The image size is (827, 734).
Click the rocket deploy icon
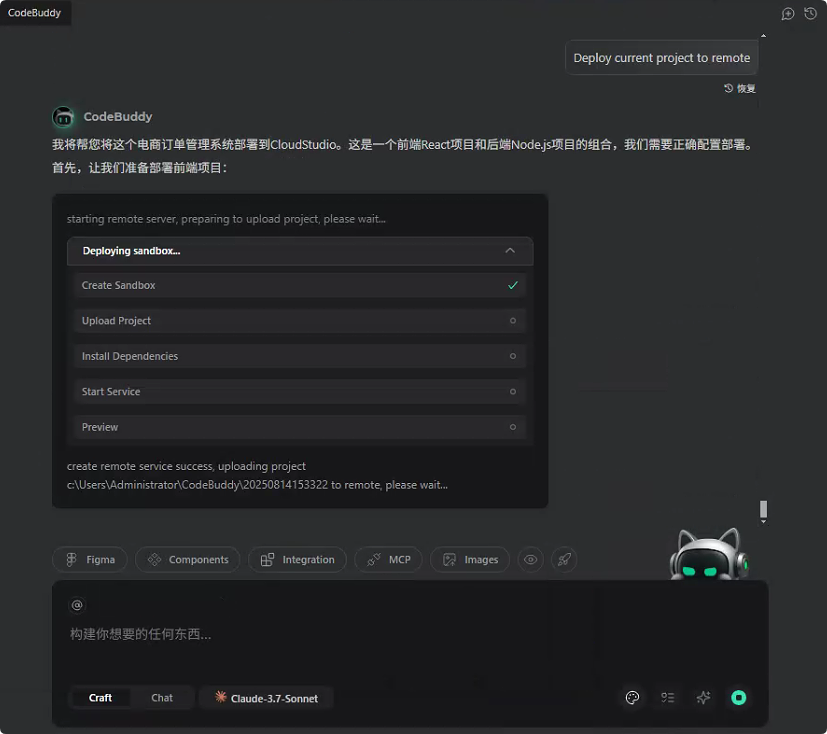(x=564, y=559)
